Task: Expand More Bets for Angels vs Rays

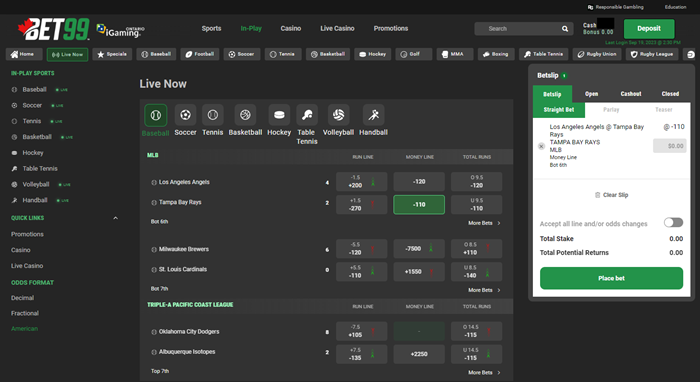Action: tap(484, 223)
